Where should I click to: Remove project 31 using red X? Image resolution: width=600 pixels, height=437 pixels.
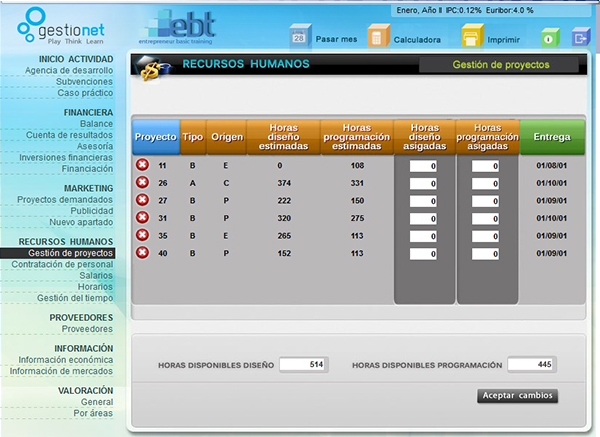142,217
